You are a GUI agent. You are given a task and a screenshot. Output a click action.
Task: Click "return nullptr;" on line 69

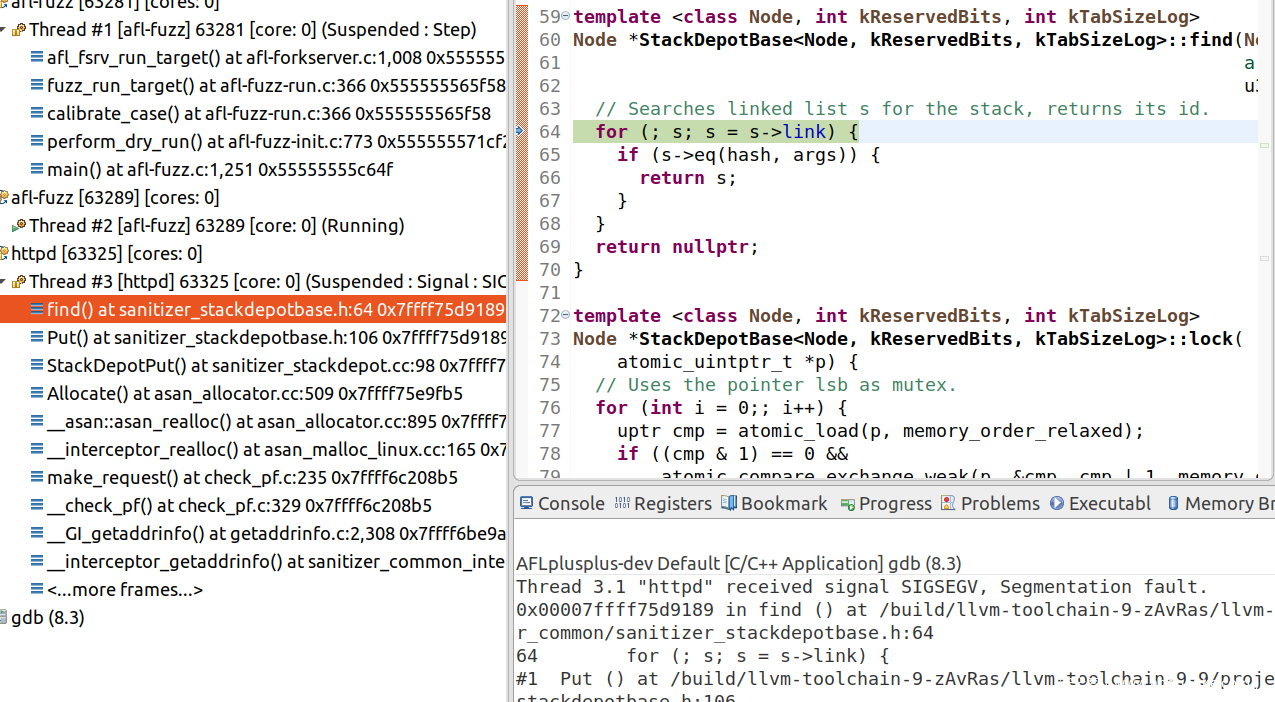coord(677,246)
